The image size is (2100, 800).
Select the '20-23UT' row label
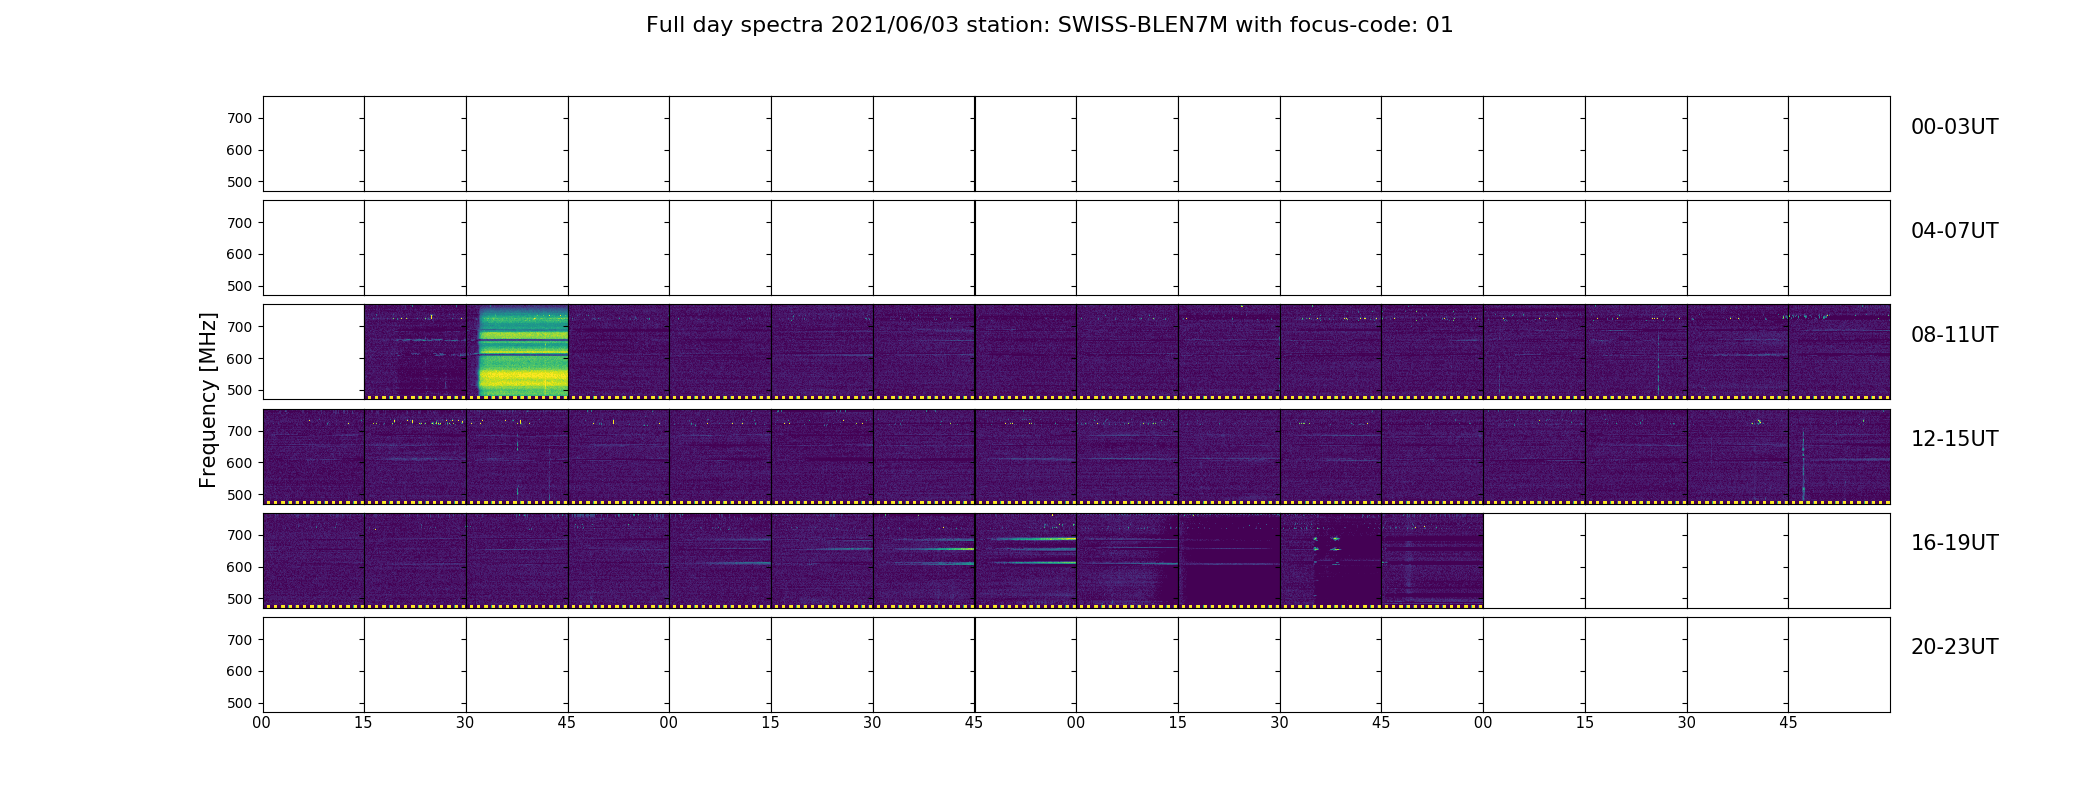point(1954,647)
